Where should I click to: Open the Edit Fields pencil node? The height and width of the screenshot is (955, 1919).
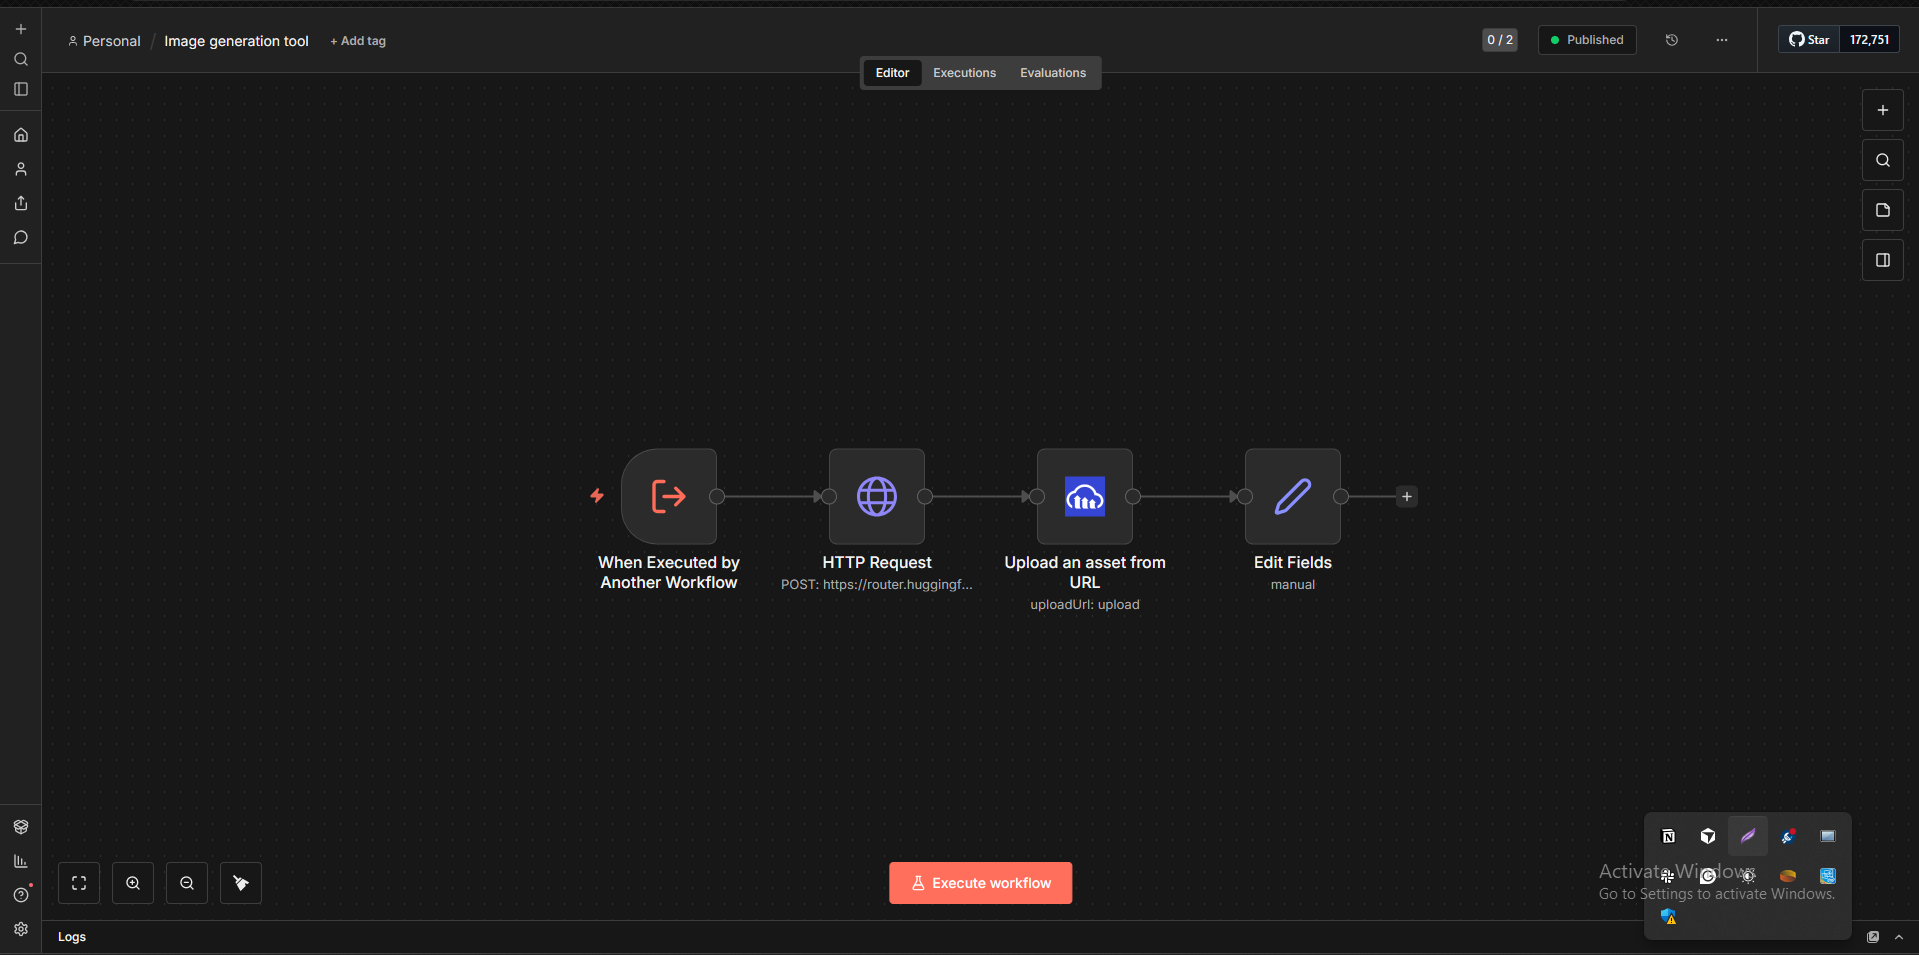click(x=1292, y=496)
